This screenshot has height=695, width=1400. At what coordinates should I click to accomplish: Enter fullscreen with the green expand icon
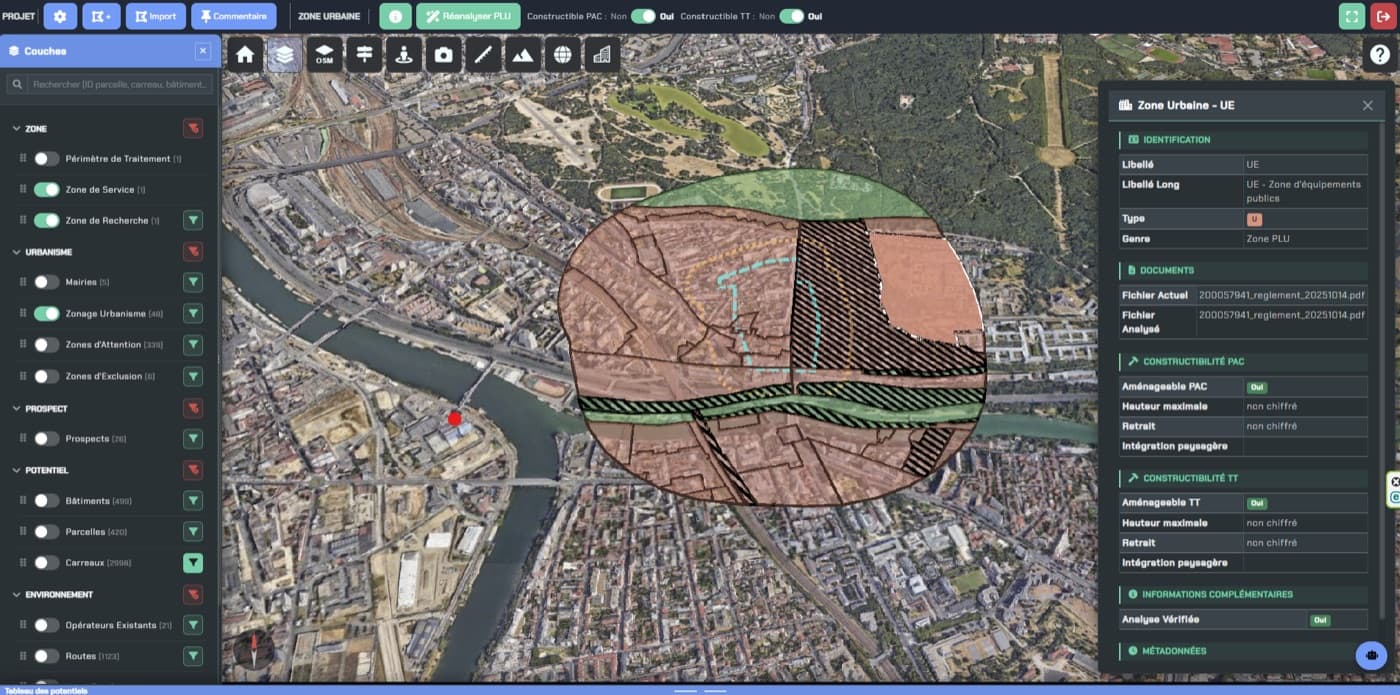click(1352, 16)
